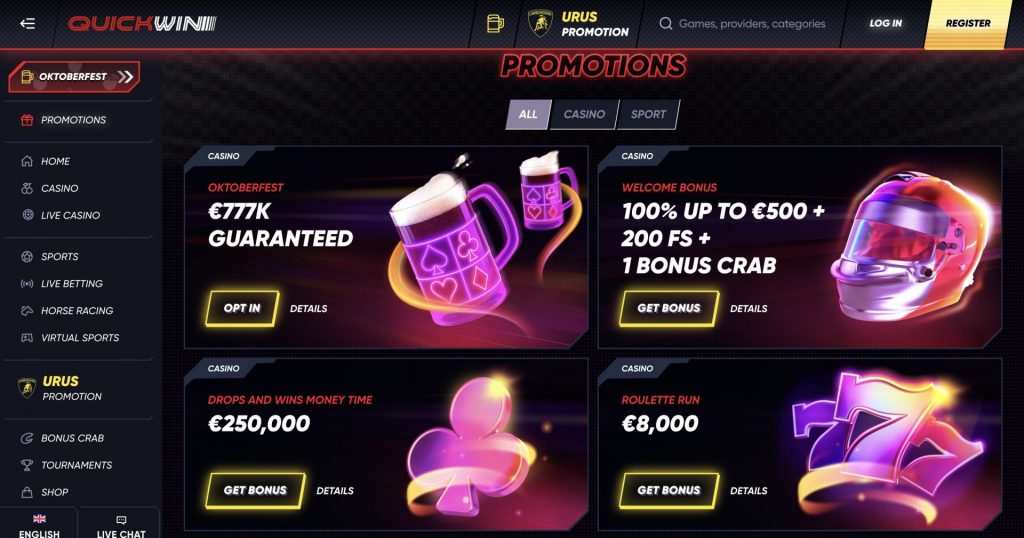
Task: Open the English language selector
Action: [39, 526]
